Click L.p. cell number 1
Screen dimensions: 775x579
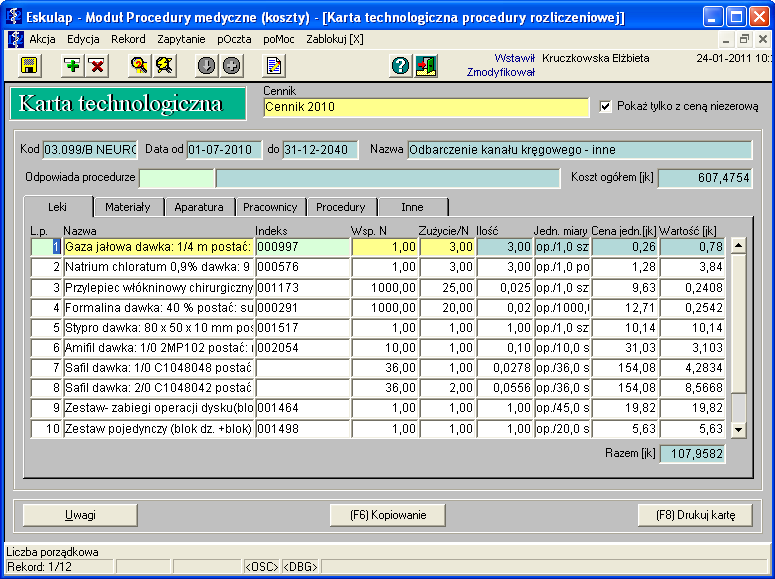pyautogui.click(x=46, y=247)
